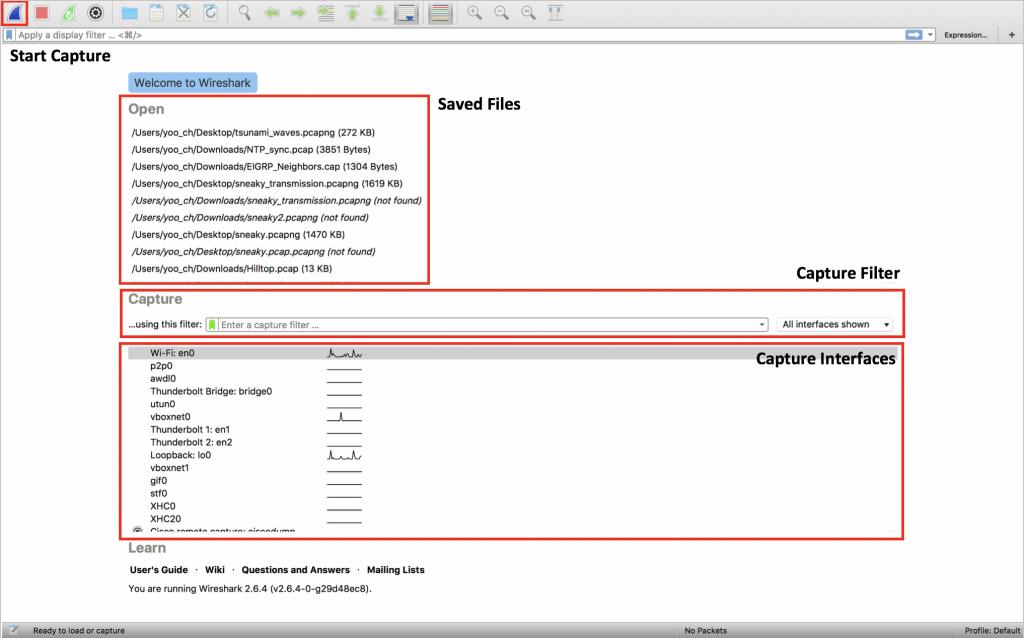The image size is (1024, 638).
Task: Toggle packet colorizing rules
Action: point(441,12)
